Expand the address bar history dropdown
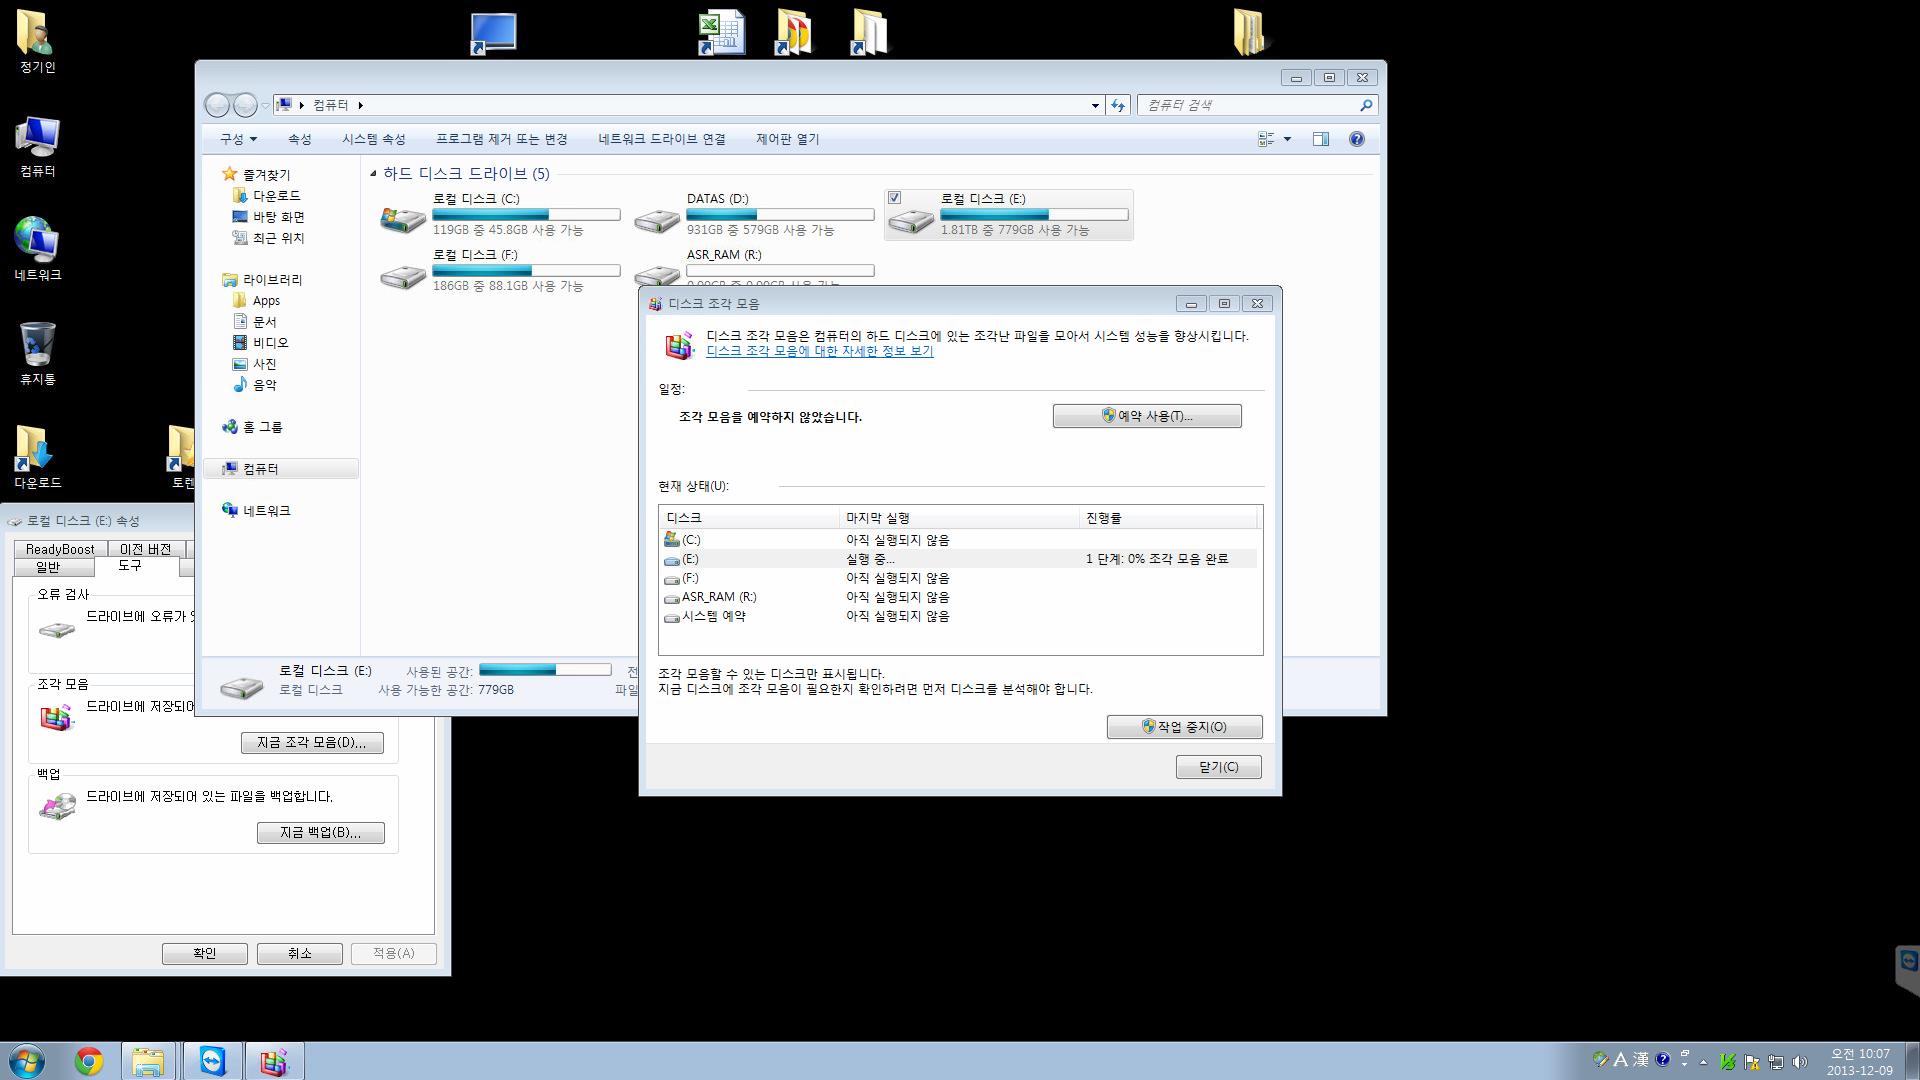Screen dimensions: 1920x1080 point(1095,105)
